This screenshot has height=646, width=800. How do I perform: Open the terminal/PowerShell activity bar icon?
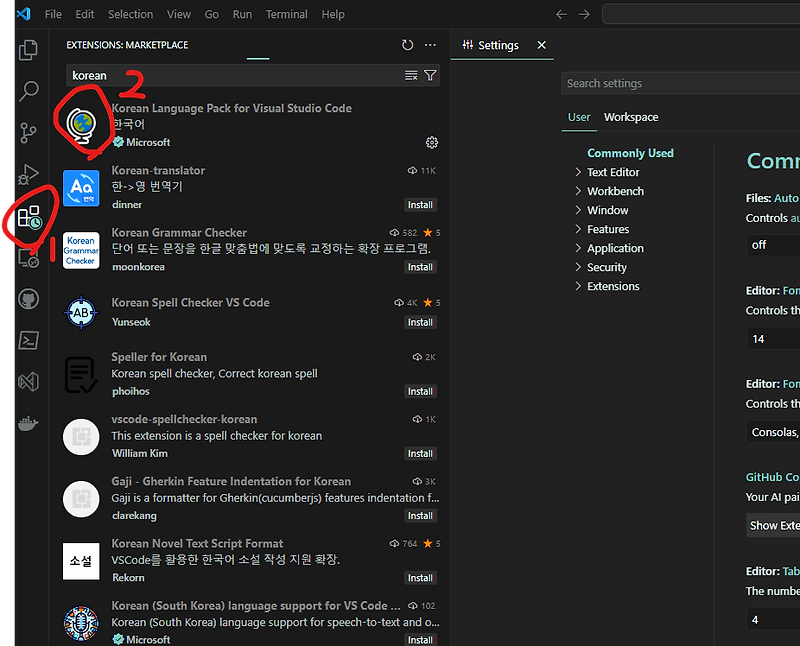29,340
